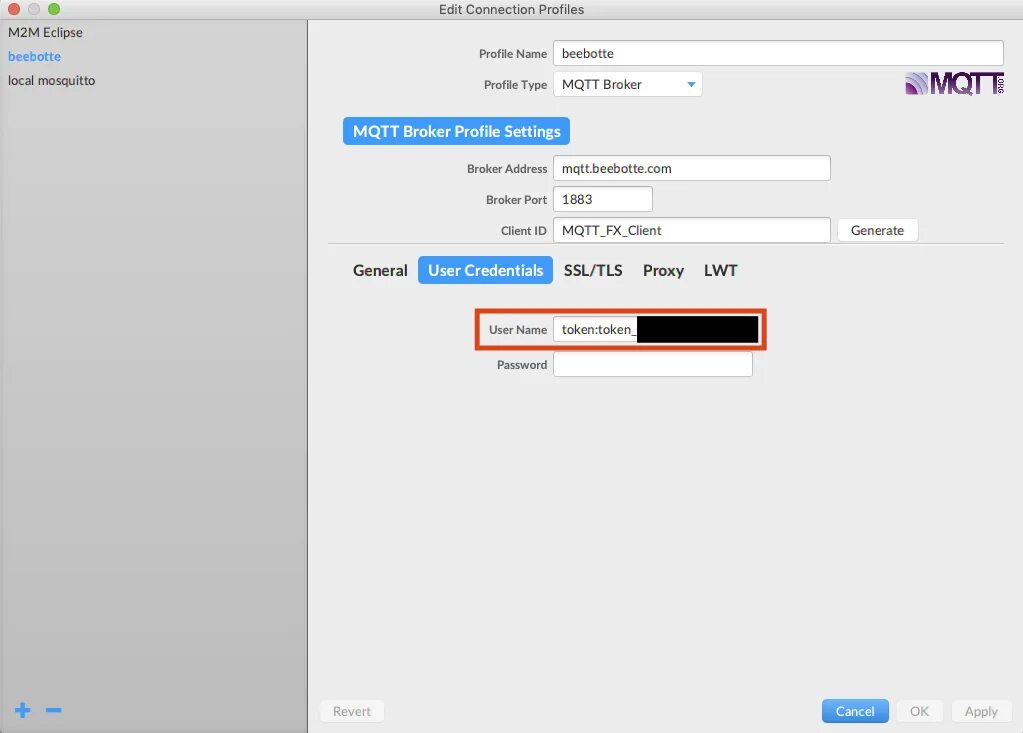Click the green zoom window button
Viewport: 1023px width, 733px height.
pyautogui.click(x=54, y=9)
